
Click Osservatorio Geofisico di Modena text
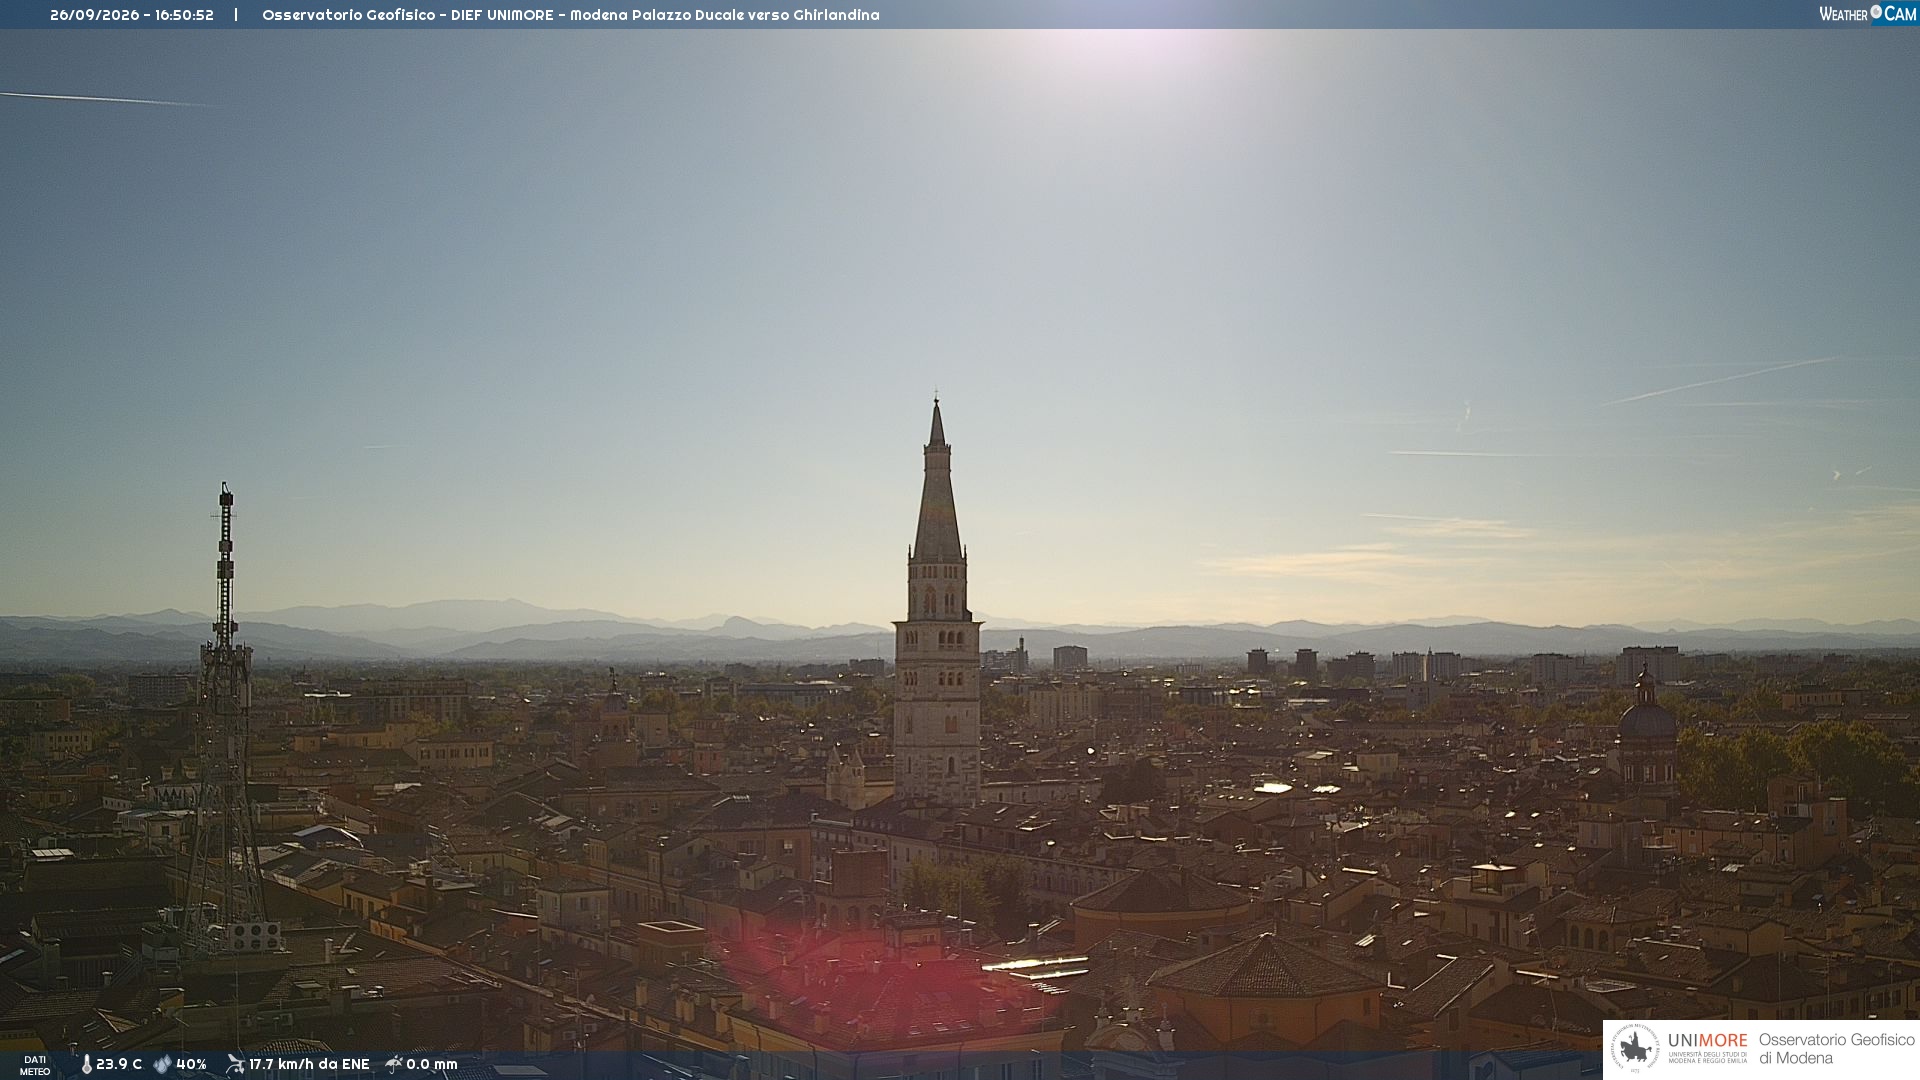click(1836, 1049)
